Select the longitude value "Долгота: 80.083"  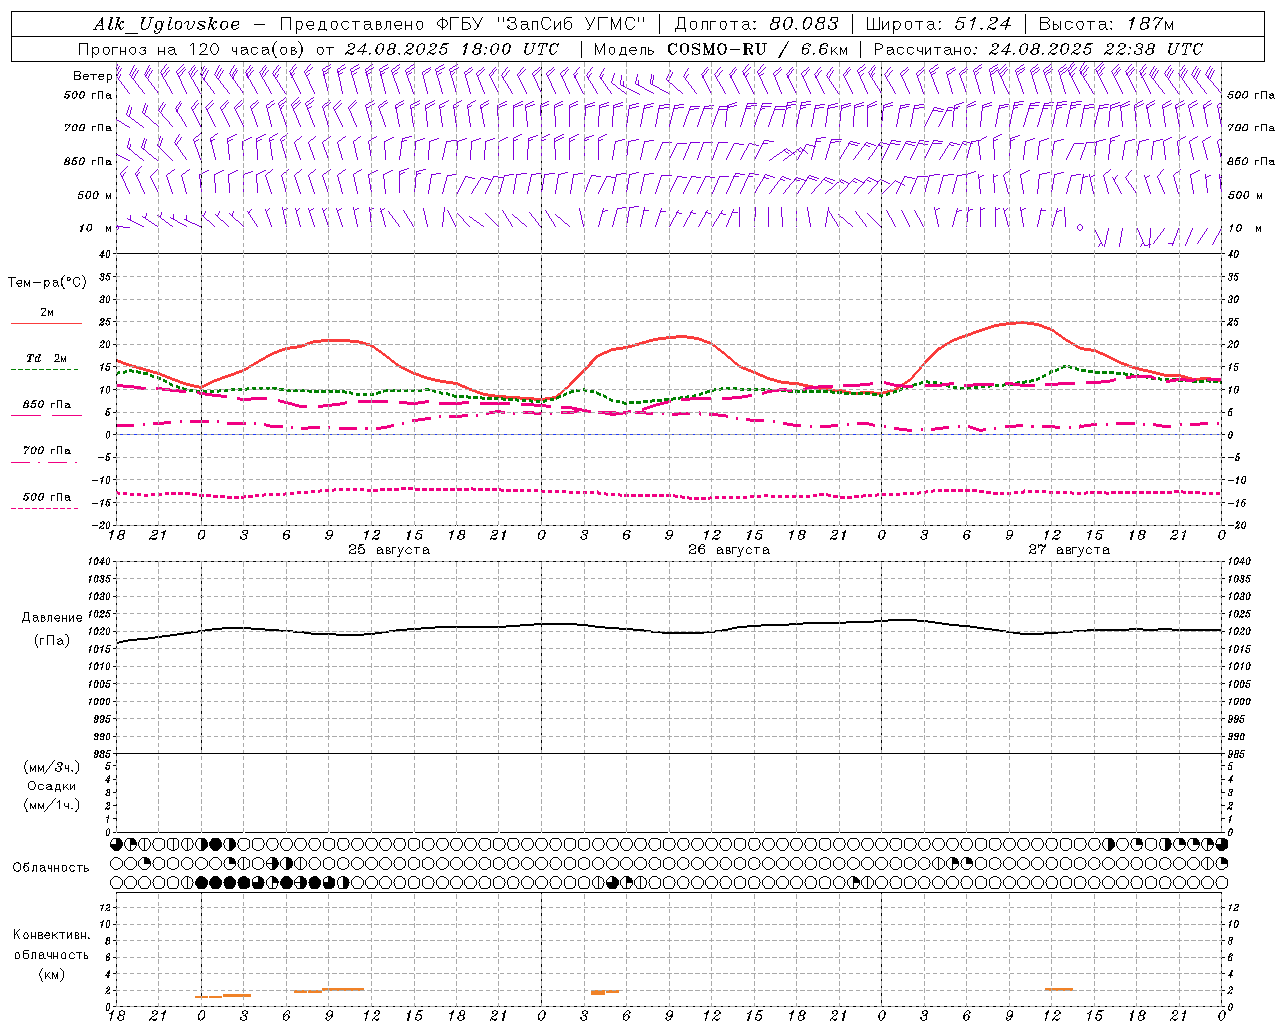pos(757,24)
